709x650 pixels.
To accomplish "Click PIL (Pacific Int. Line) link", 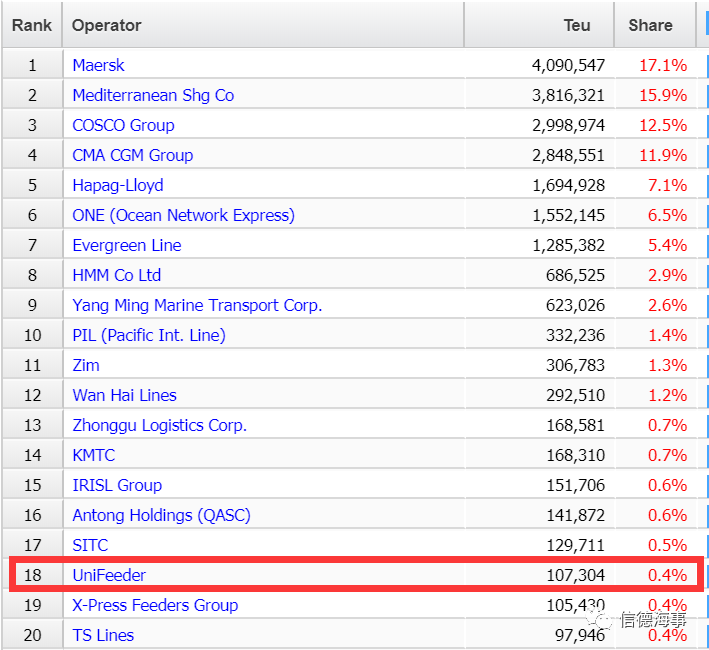I will coord(149,335).
